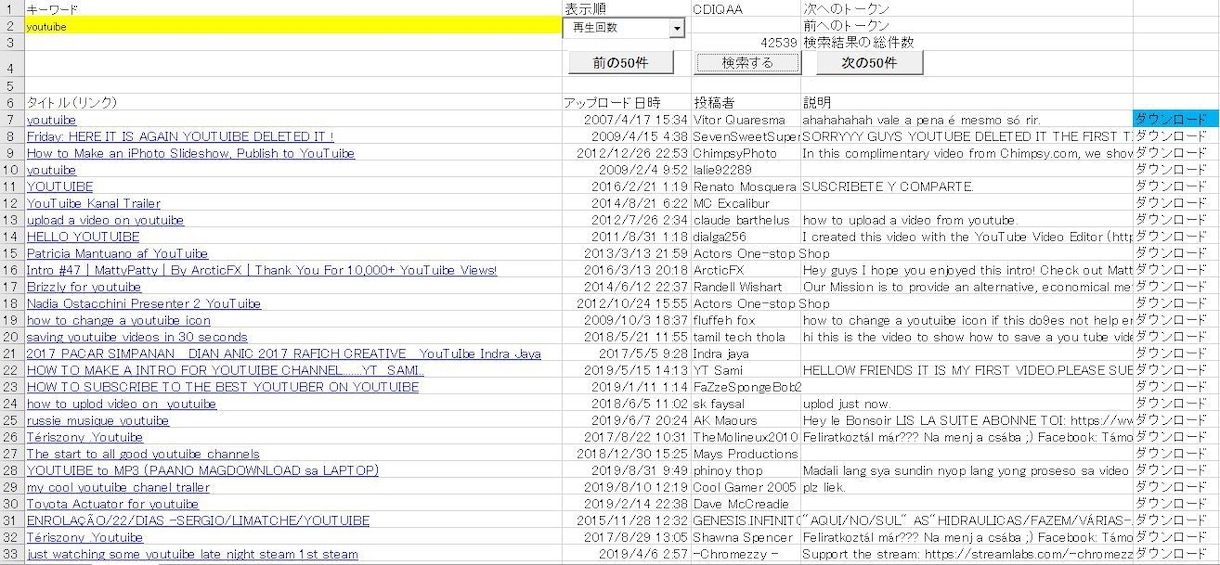The height and width of the screenshot is (565, 1220).
Task: Open 'saving youtuibe videos in 30 seconds' link
Action: (x=137, y=337)
